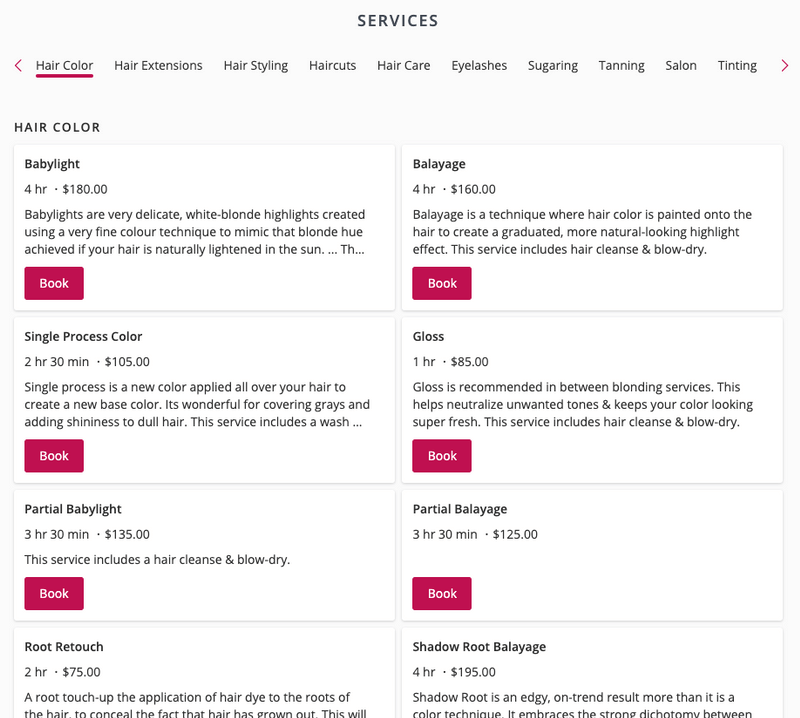Switch to the Tanning tab
This screenshot has height=718, width=800.
click(x=621, y=66)
